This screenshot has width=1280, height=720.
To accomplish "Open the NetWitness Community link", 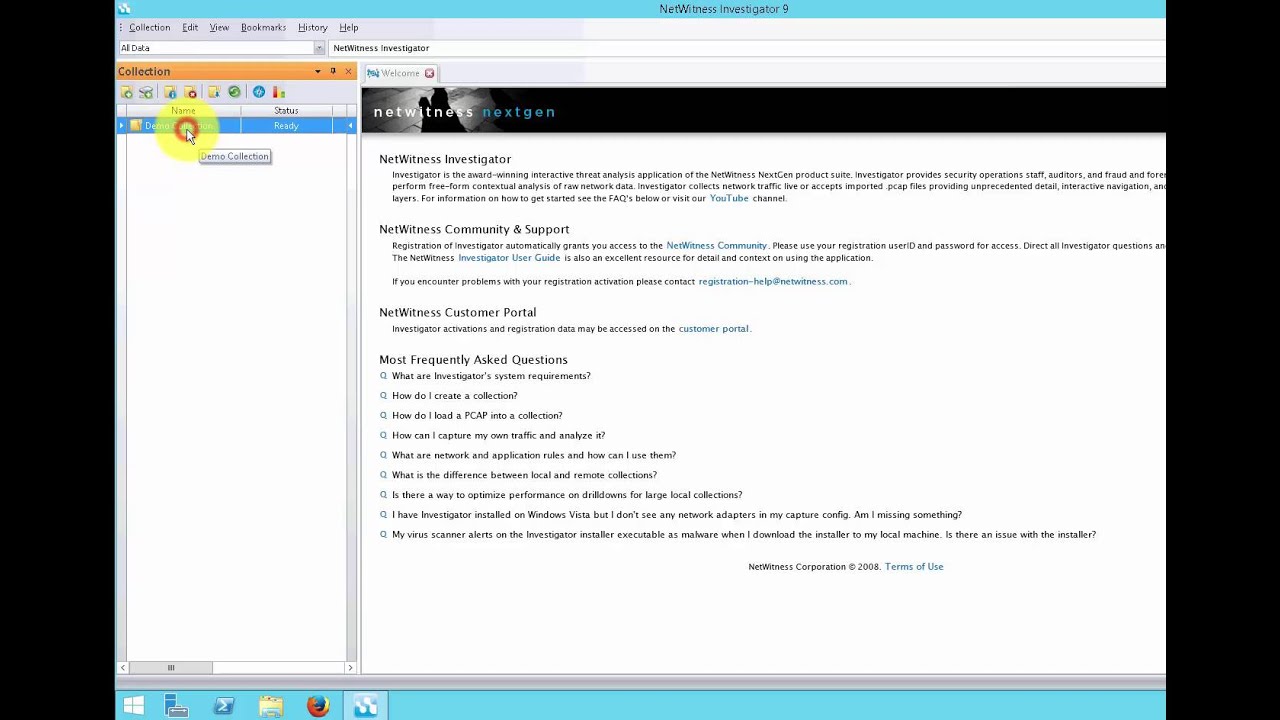I will pos(716,245).
